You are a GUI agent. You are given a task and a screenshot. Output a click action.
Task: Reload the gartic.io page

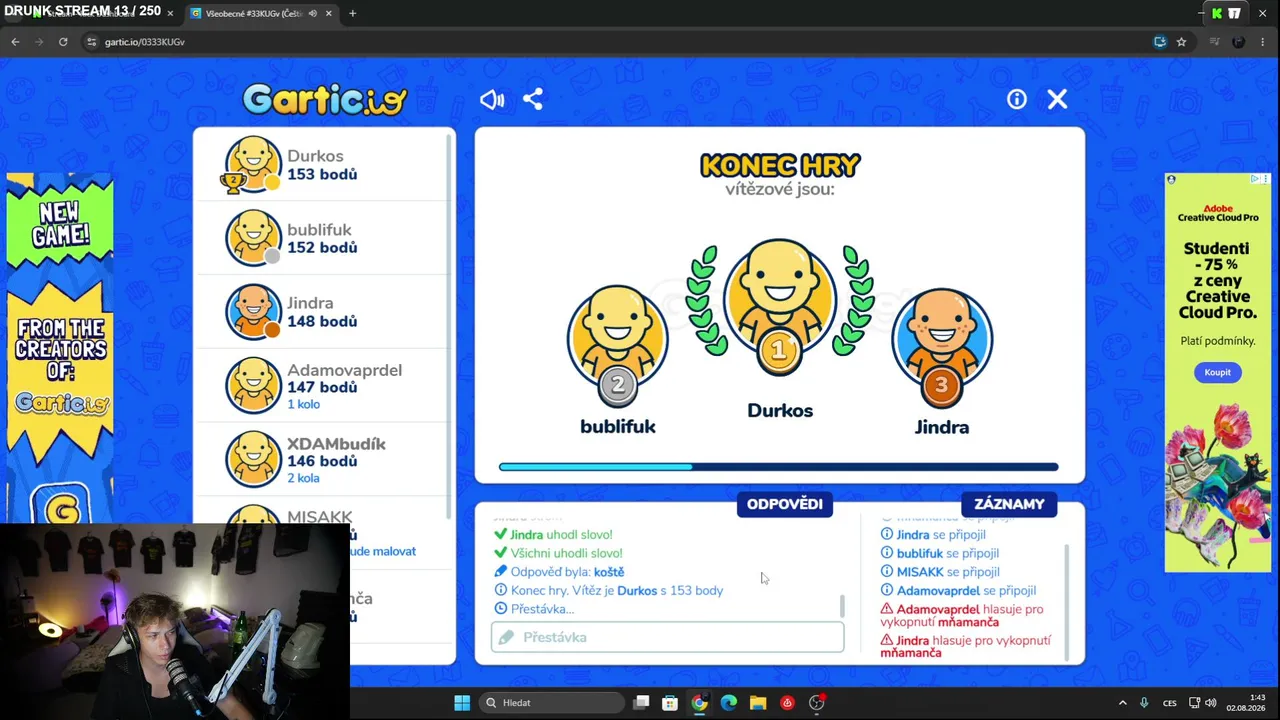(63, 42)
